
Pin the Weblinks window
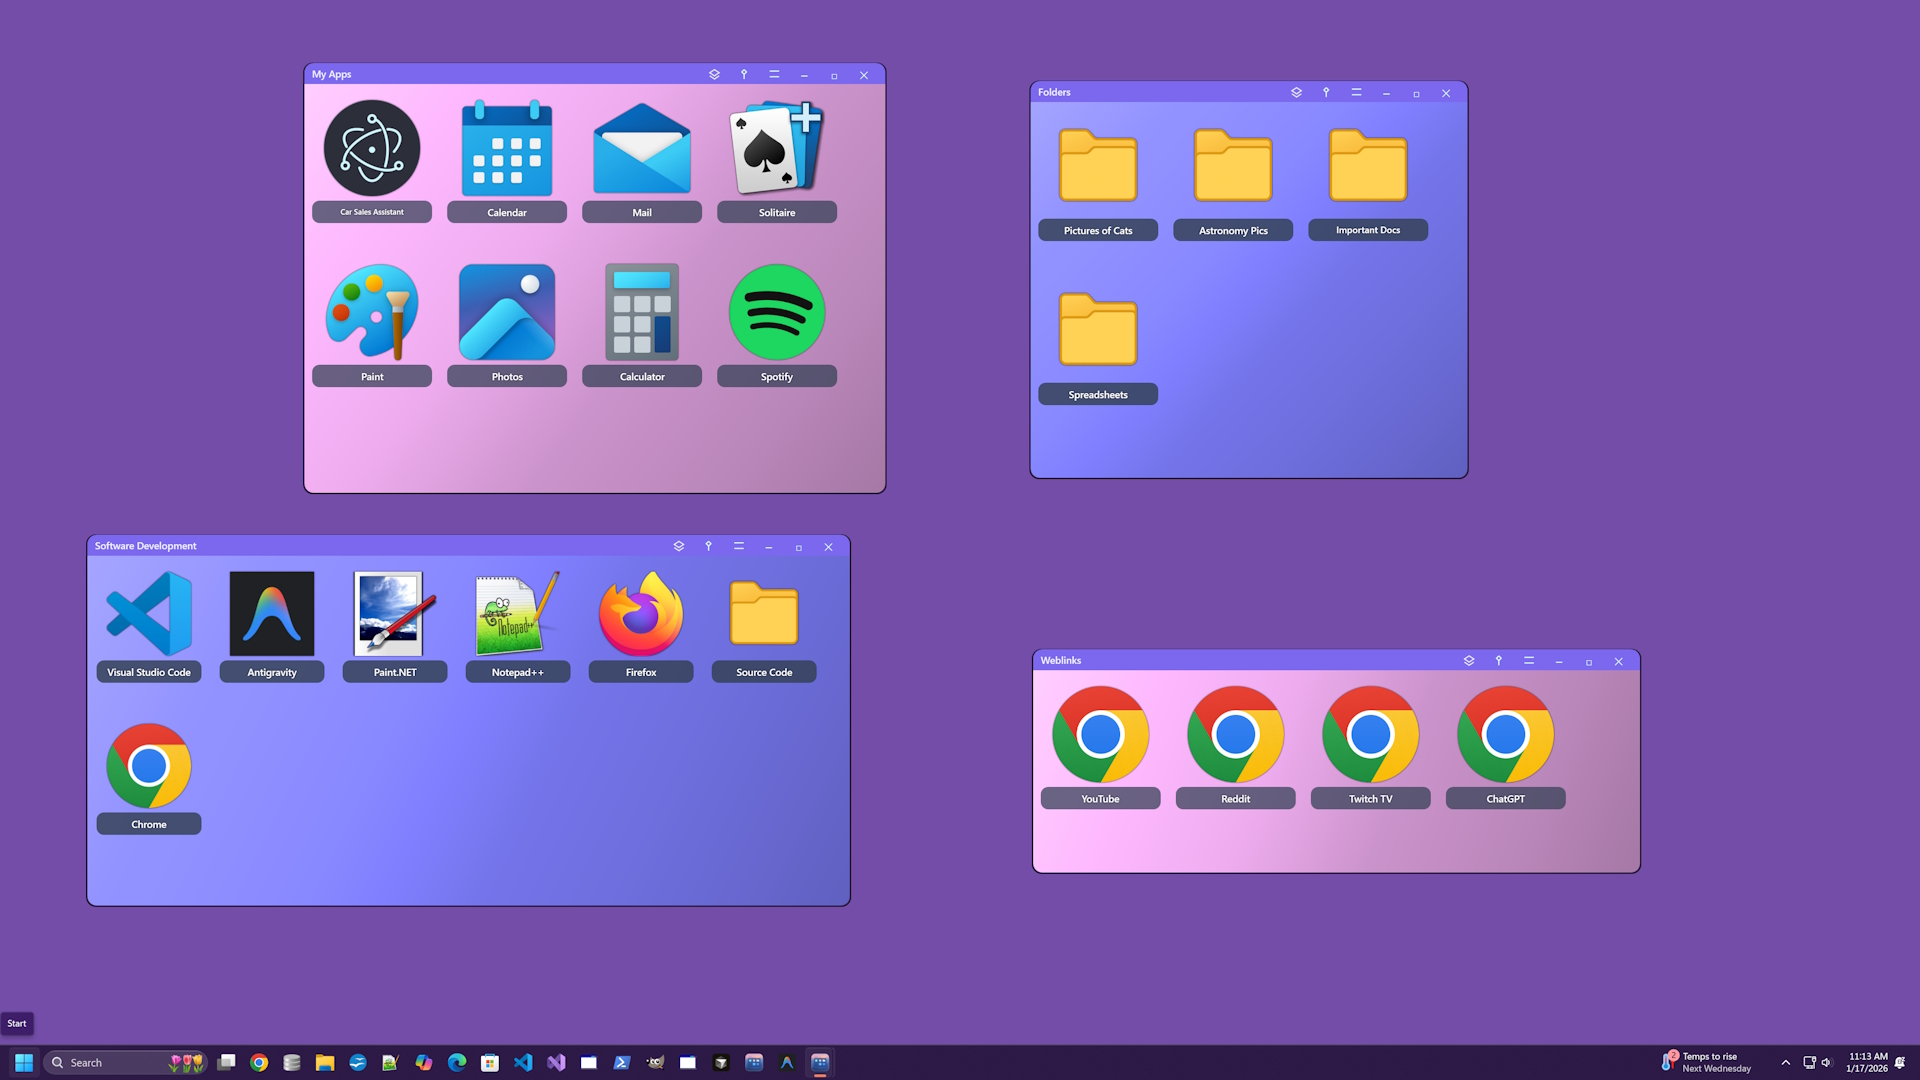click(x=1499, y=661)
